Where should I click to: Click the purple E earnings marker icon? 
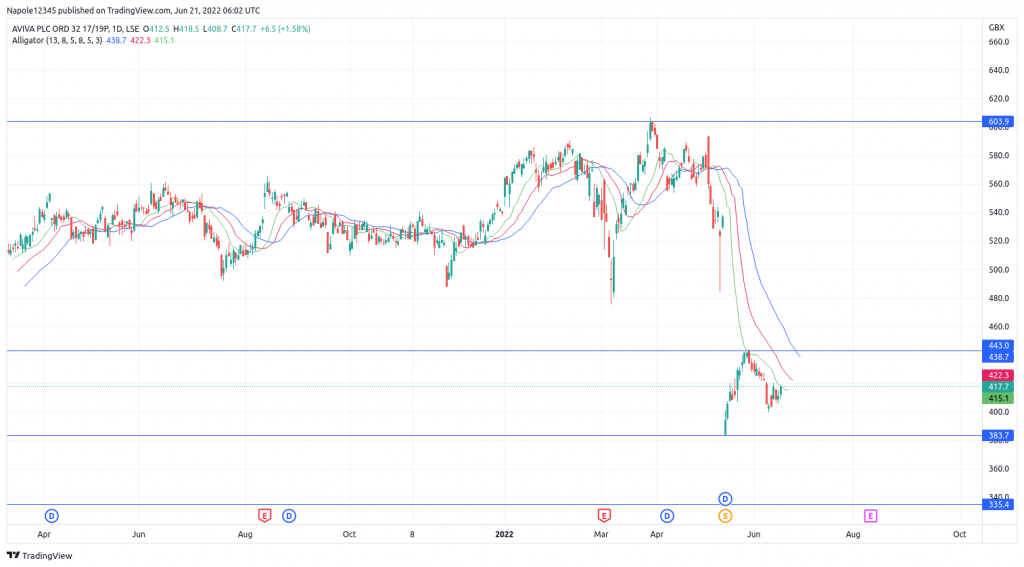pyautogui.click(x=871, y=516)
